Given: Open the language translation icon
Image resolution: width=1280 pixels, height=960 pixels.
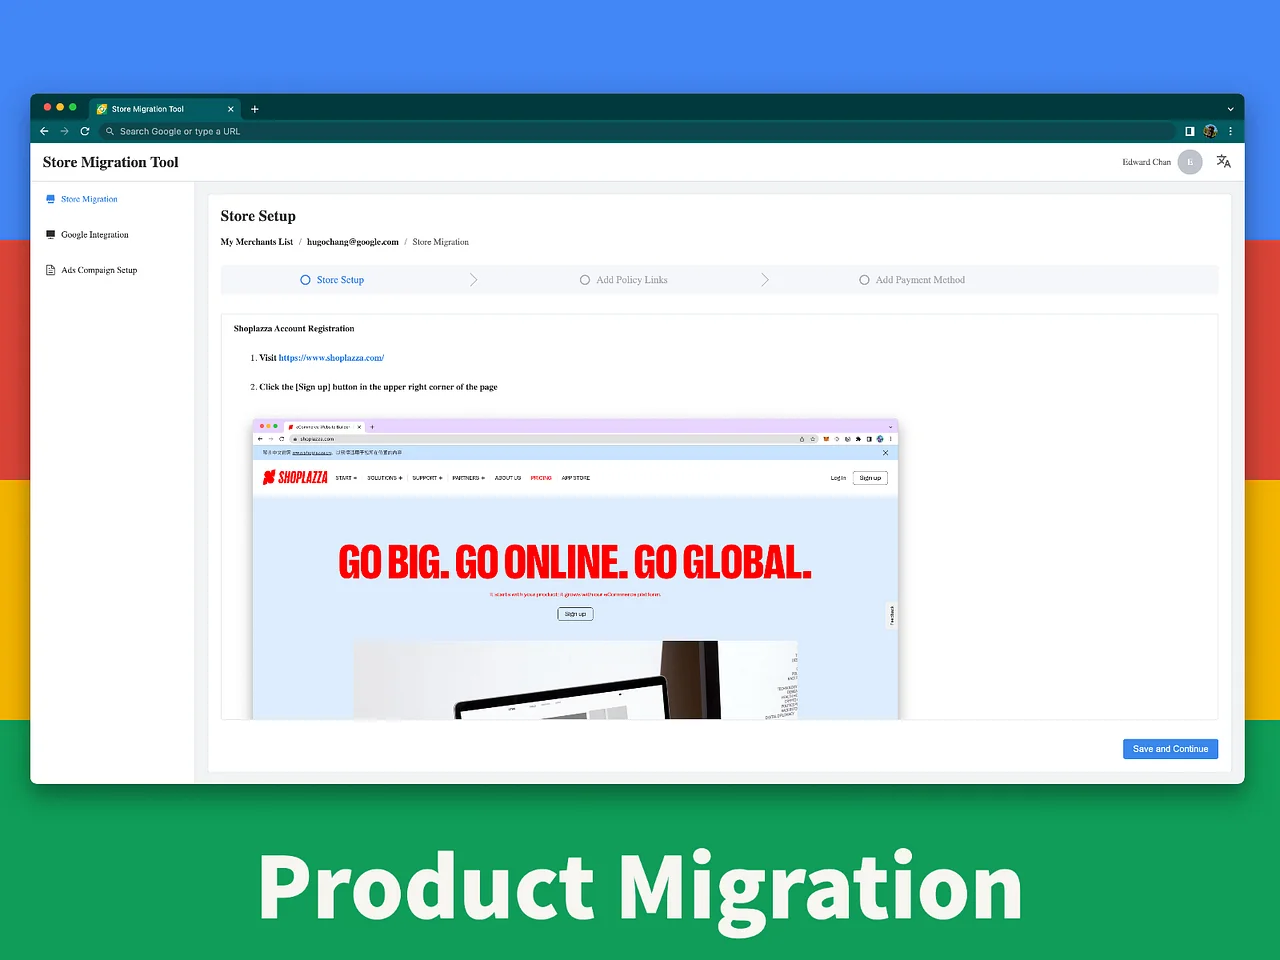Looking at the screenshot, I should [x=1223, y=162].
